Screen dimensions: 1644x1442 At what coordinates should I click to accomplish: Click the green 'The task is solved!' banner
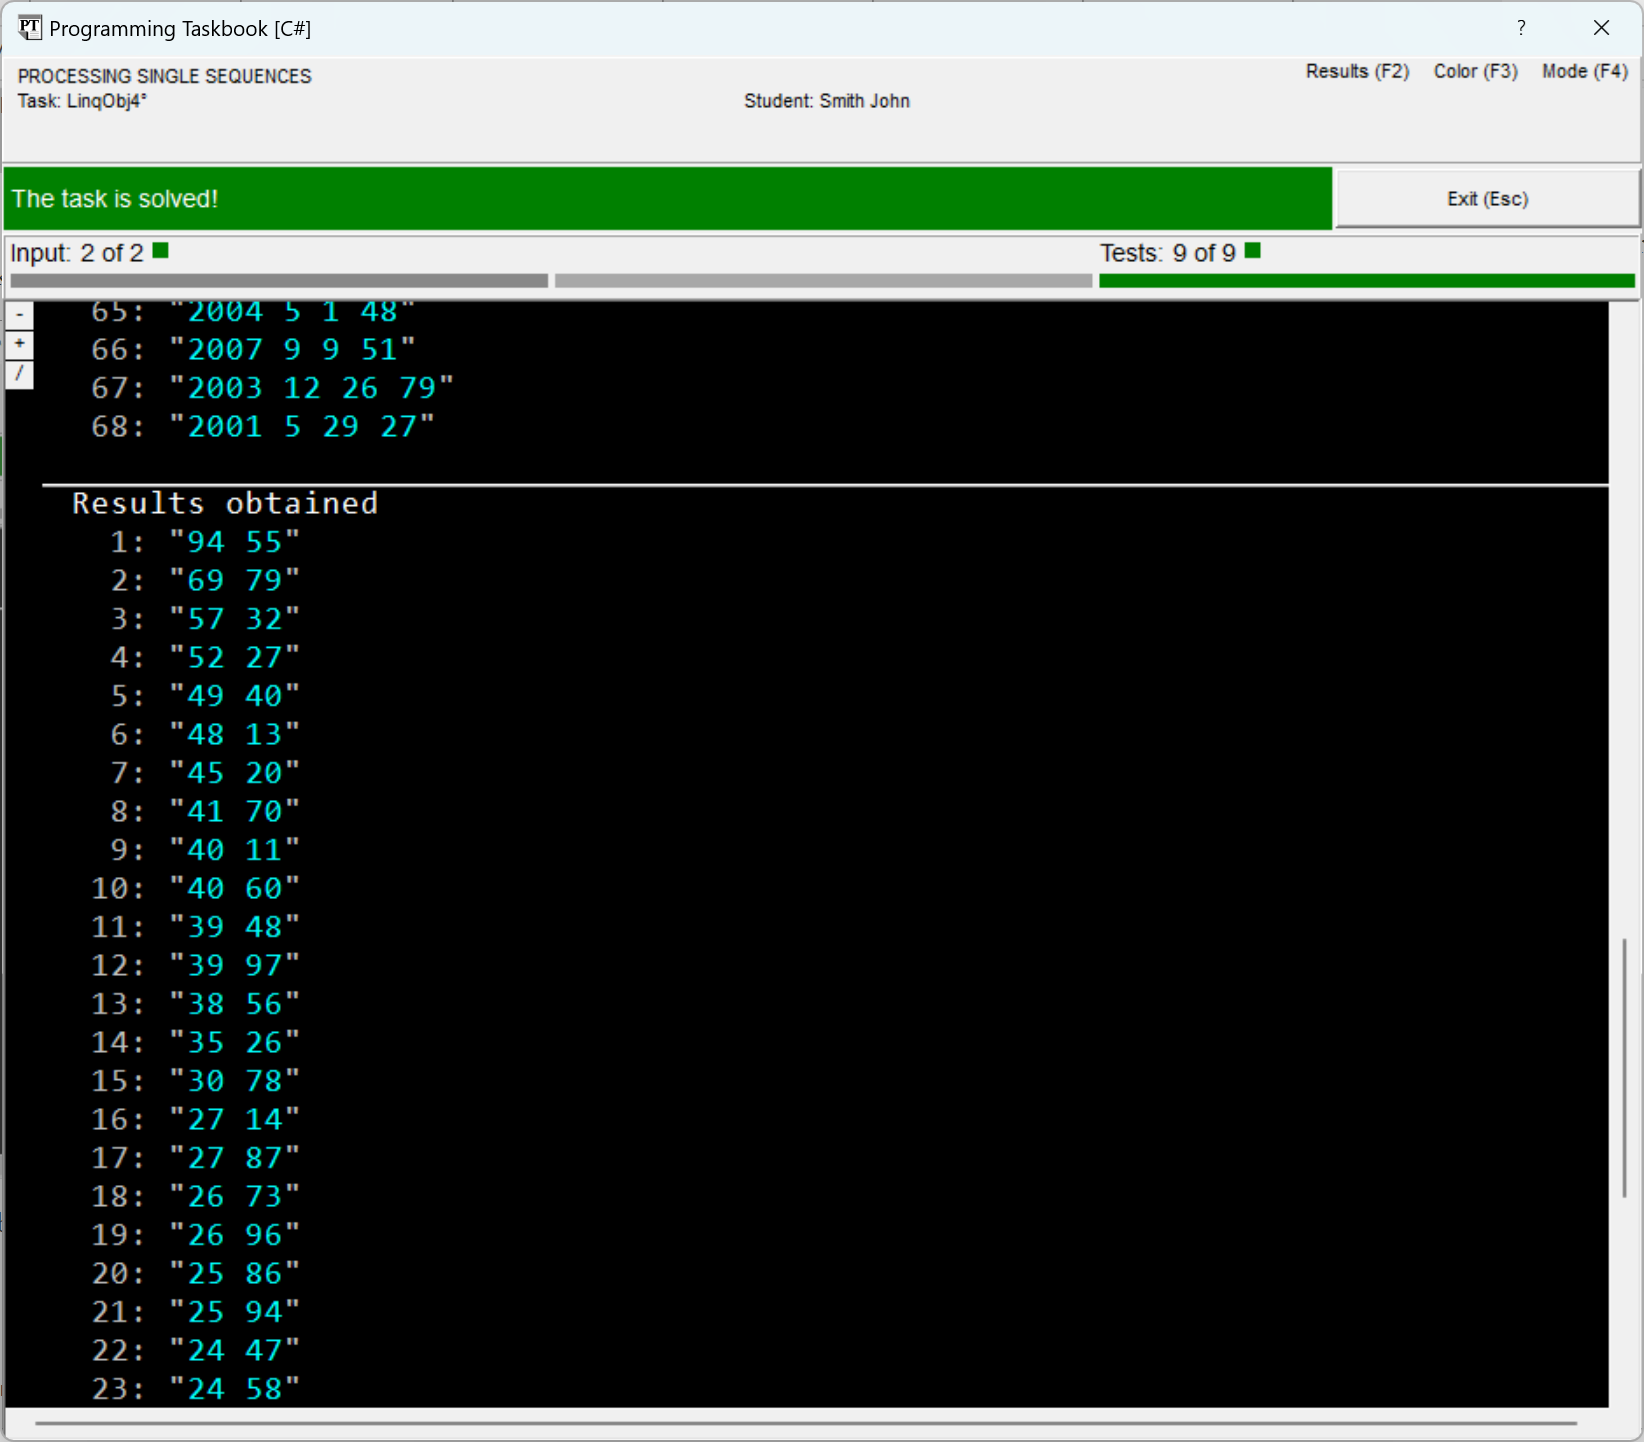pyautogui.click(x=667, y=198)
